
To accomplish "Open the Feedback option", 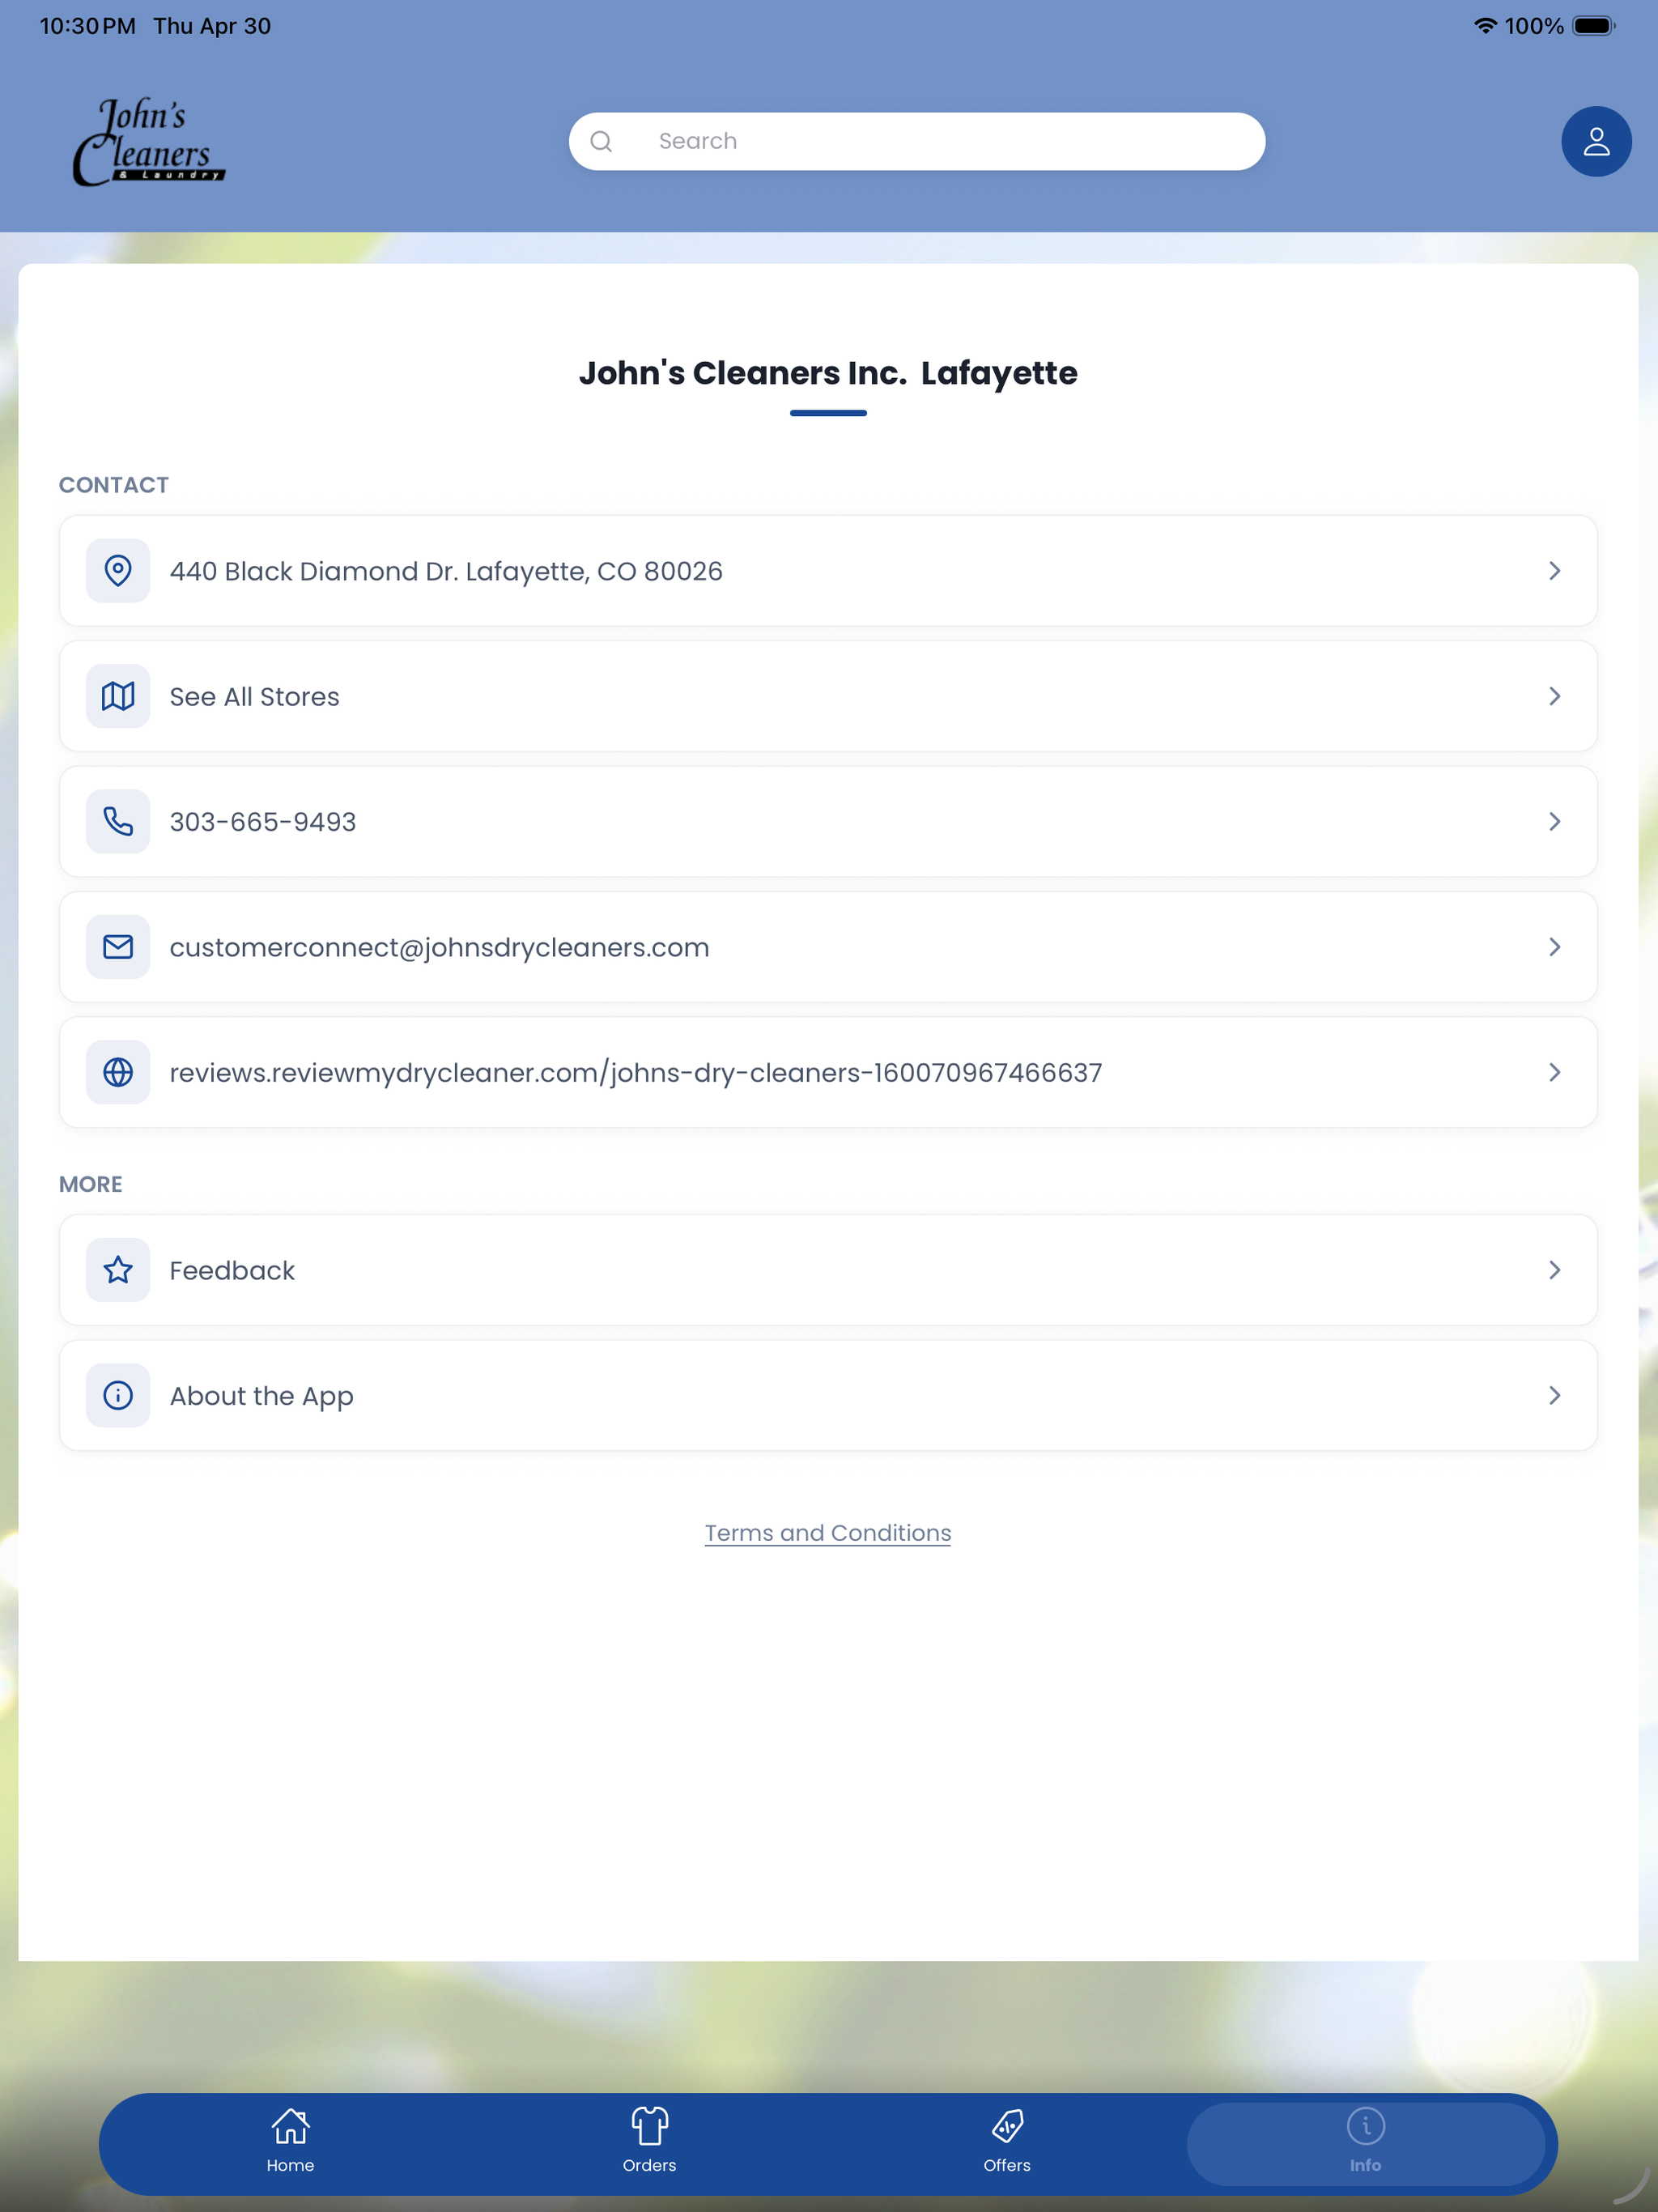I will pyautogui.click(x=828, y=1270).
